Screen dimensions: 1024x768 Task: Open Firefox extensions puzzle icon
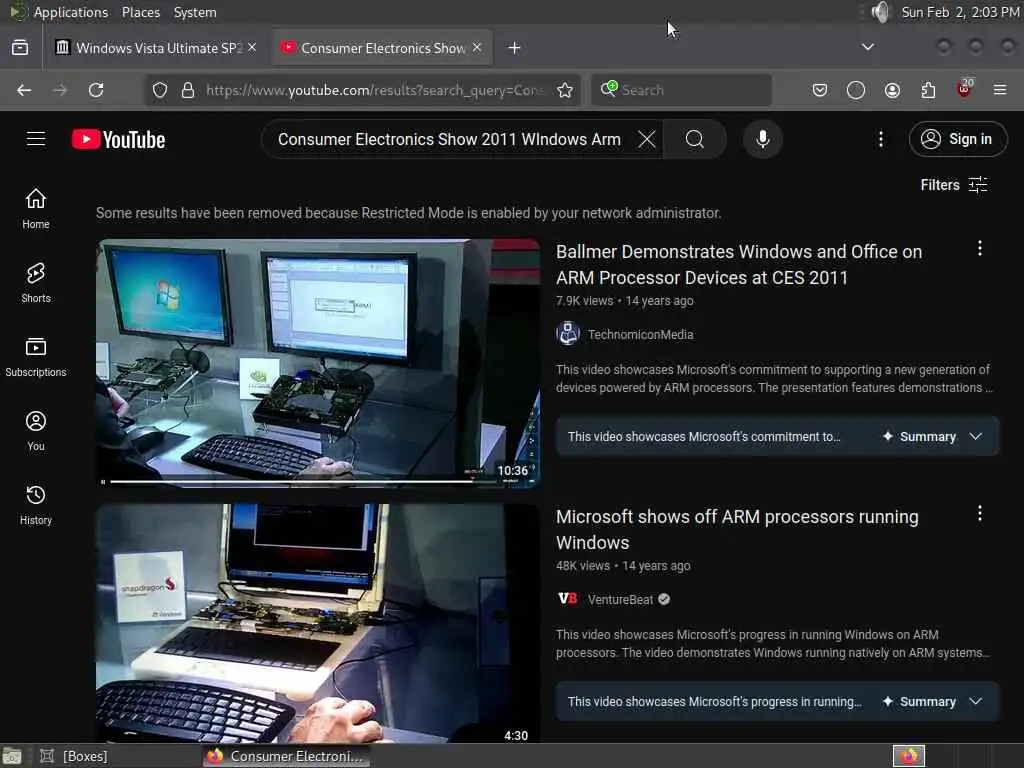928,90
